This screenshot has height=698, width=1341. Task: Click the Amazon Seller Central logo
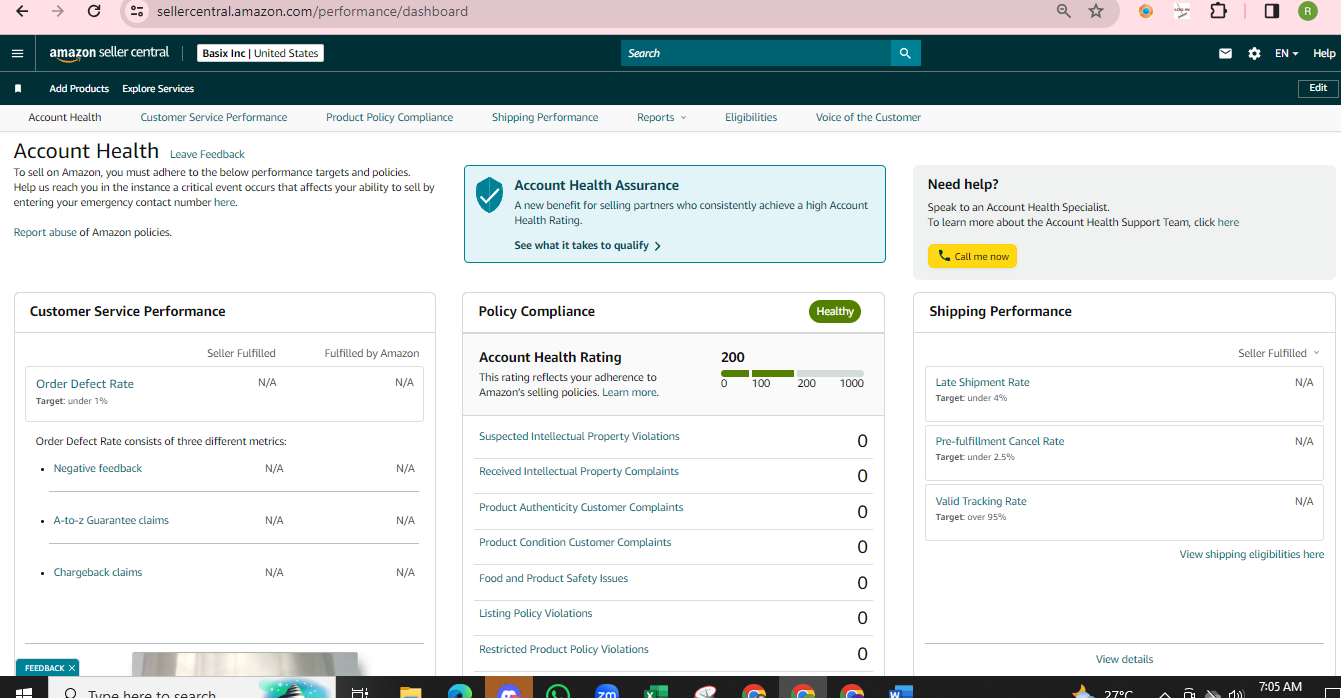[109, 53]
